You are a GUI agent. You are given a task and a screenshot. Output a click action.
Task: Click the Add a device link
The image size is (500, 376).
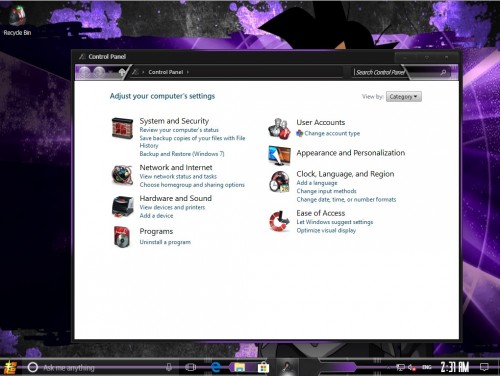pos(156,216)
